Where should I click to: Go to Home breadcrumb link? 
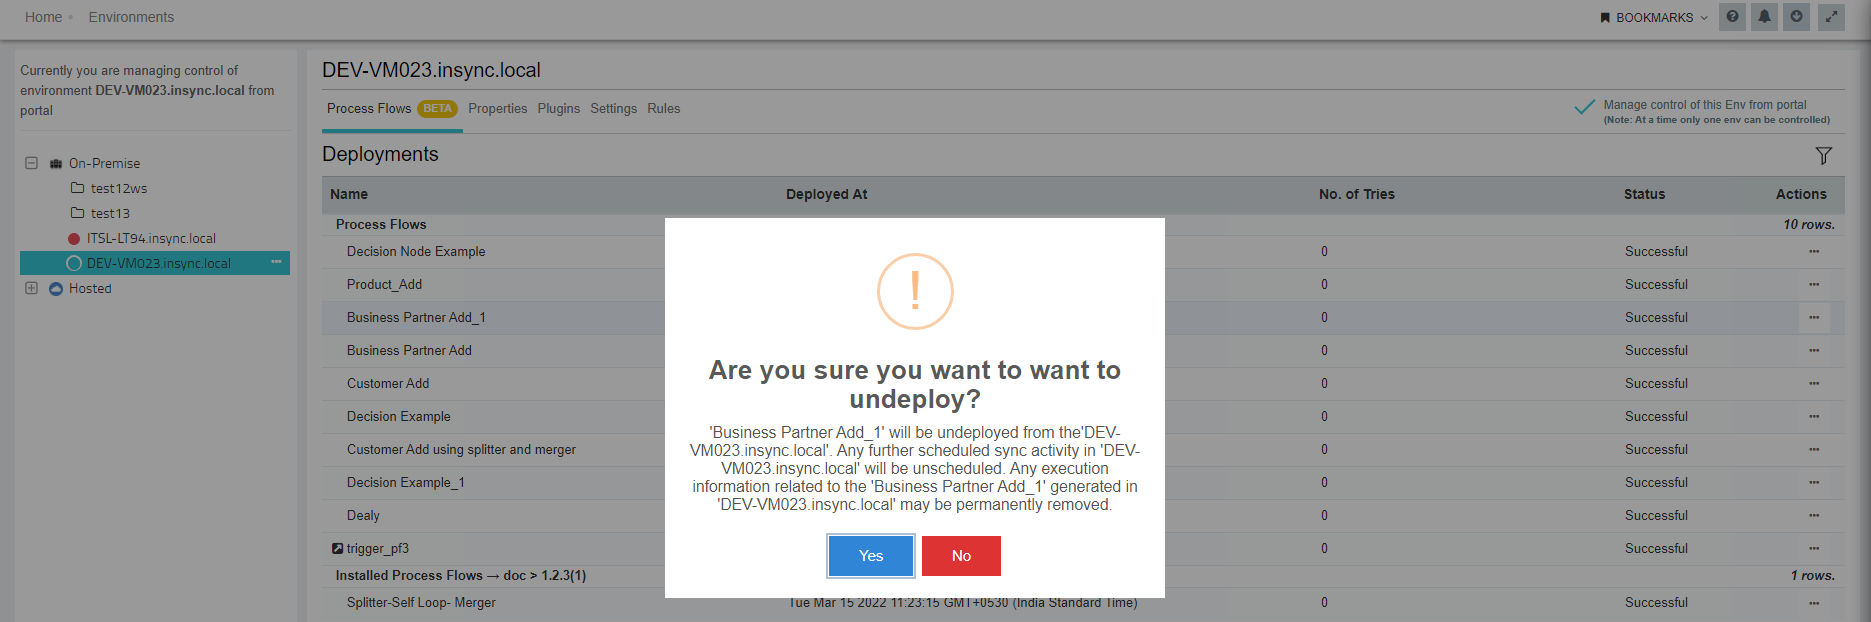[x=43, y=17]
